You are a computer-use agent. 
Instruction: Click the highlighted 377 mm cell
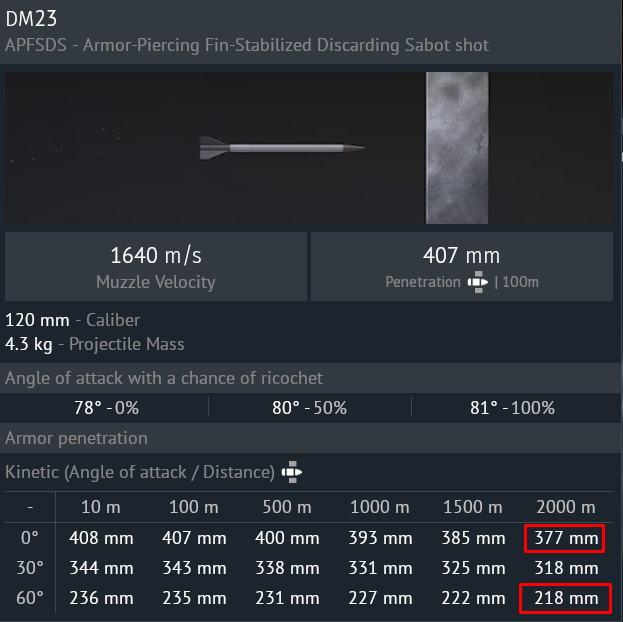(561, 538)
